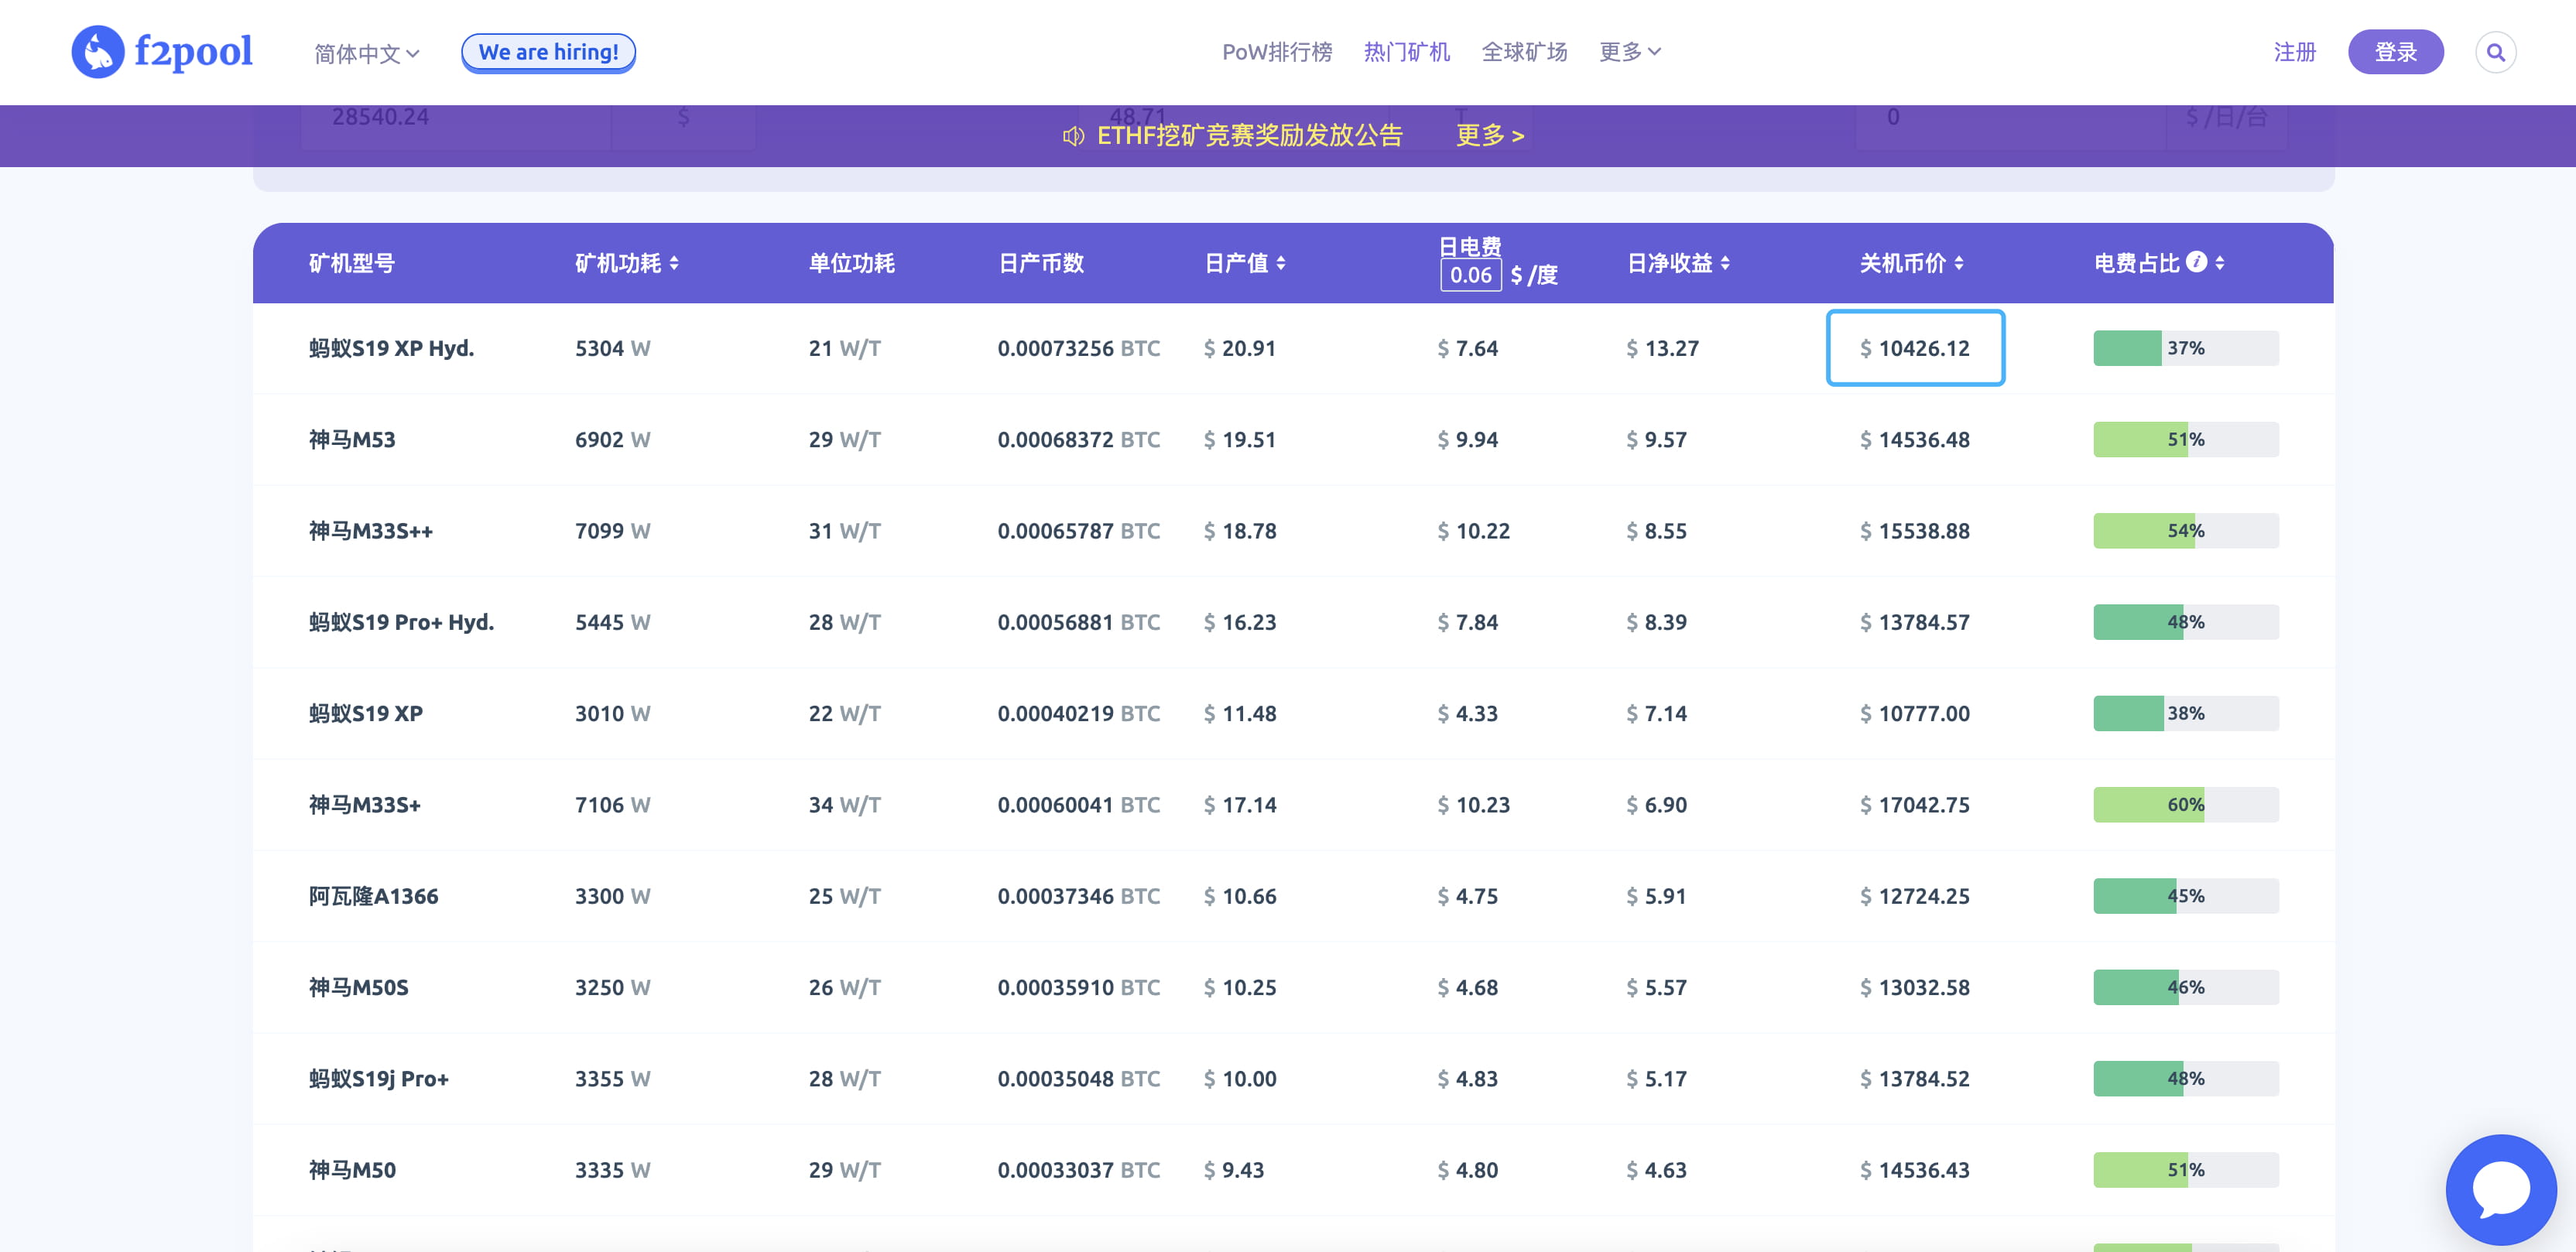2576x1252 pixels.
Task: Open the announcement 更多 > link
Action: coord(1489,135)
